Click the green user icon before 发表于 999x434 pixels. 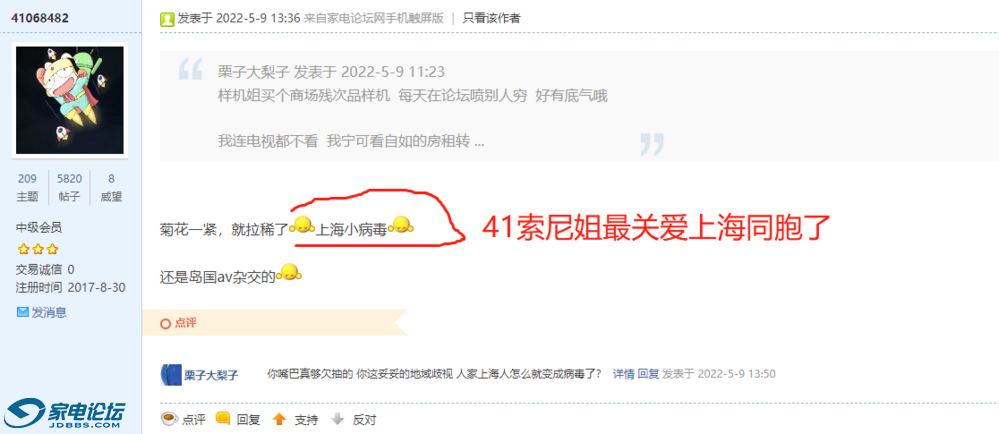point(167,18)
